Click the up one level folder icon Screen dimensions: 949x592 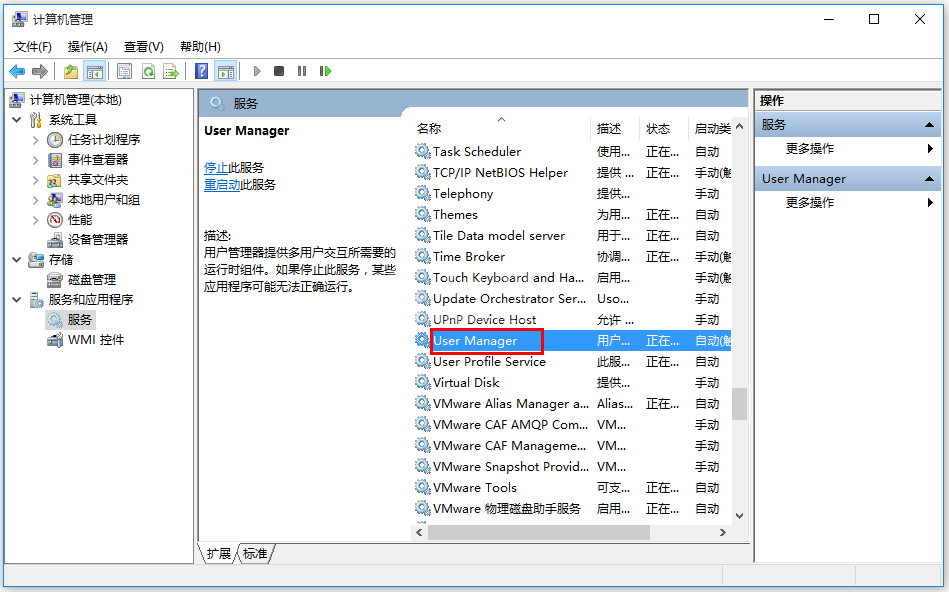[71, 71]
